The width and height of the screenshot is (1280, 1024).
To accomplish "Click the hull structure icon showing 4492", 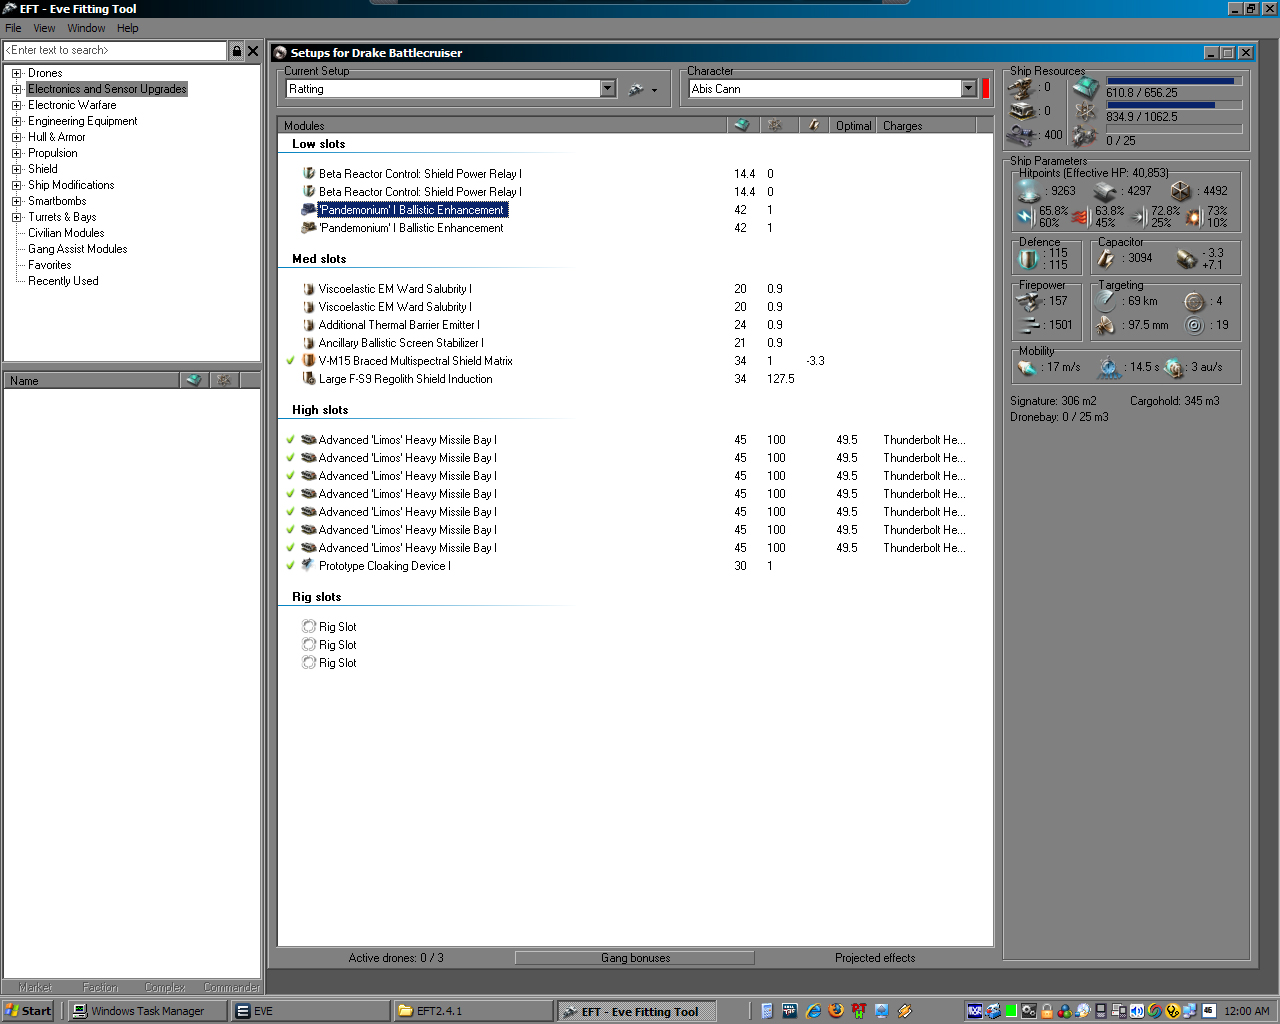I will click(1181, 190).
